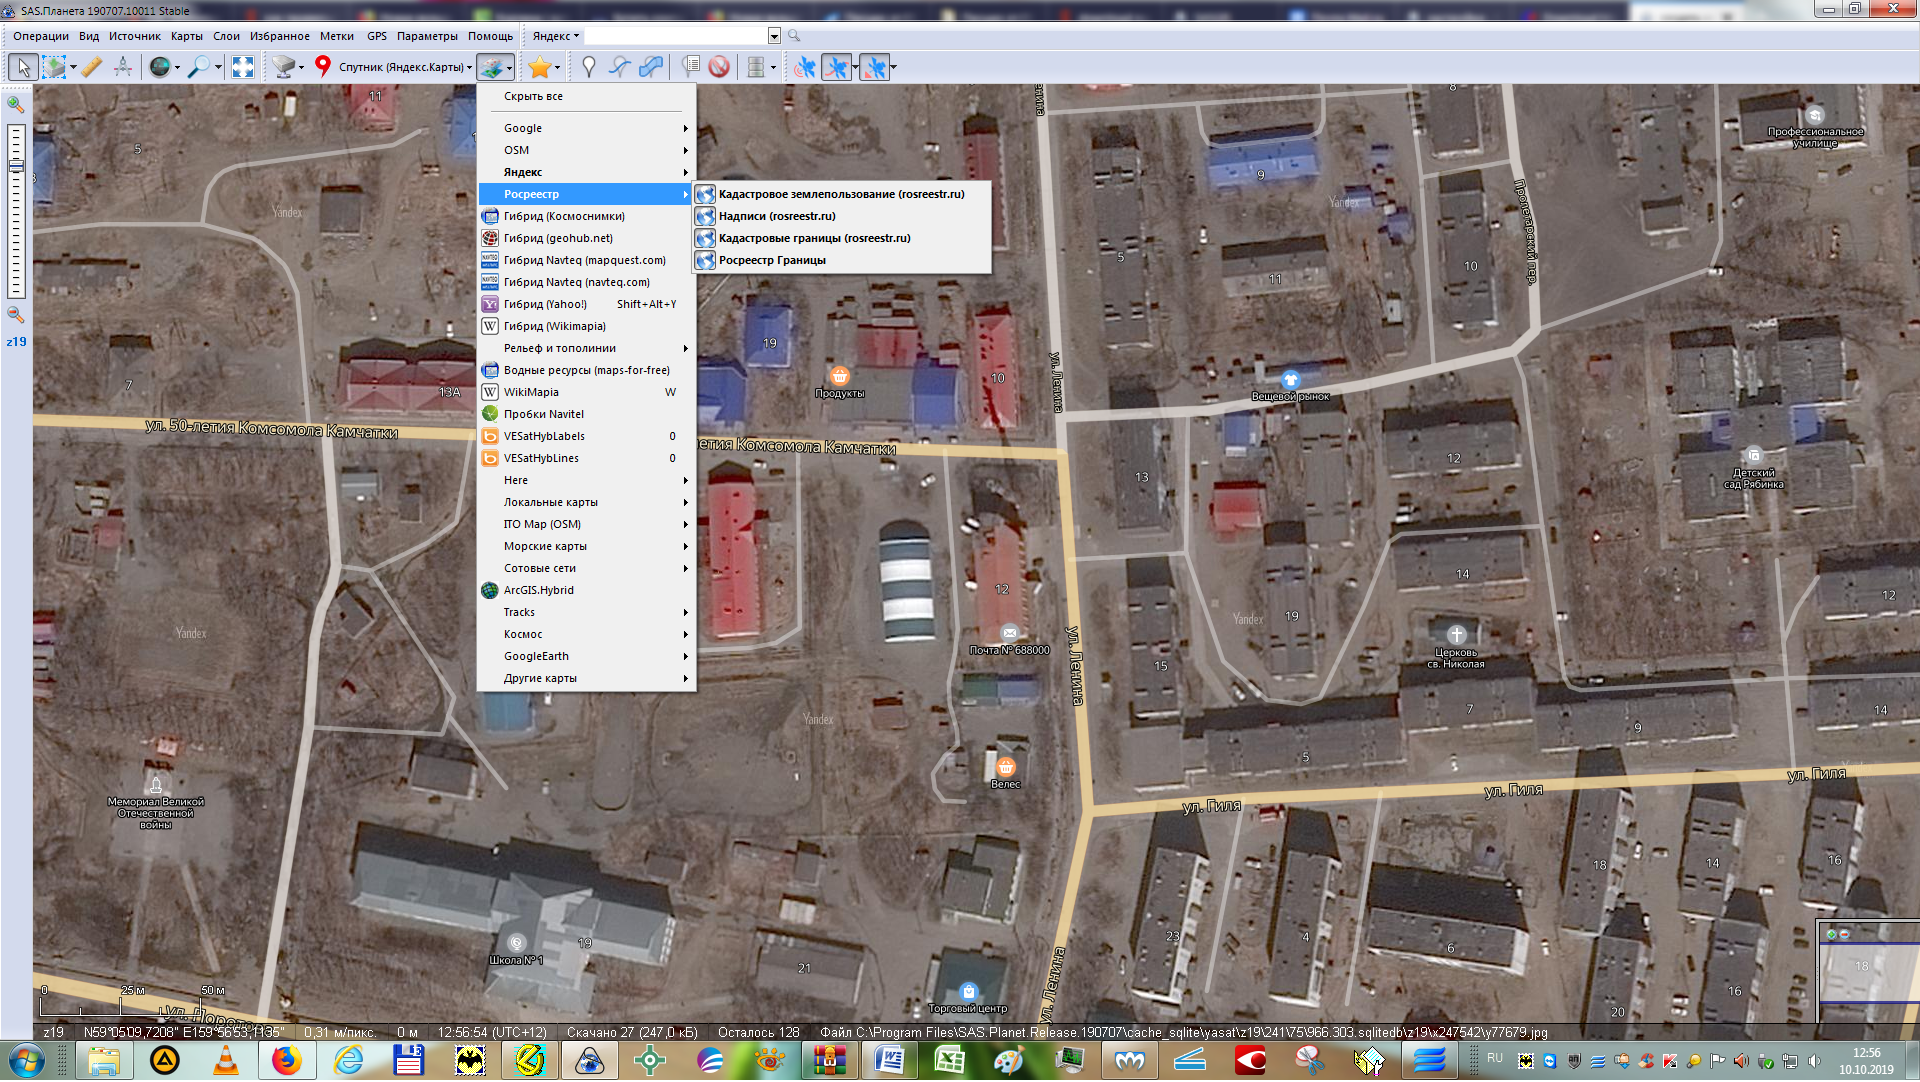Click the search input field in toolbar
Viewport: 1920px width, 1082px height.
tap(676, 36)
